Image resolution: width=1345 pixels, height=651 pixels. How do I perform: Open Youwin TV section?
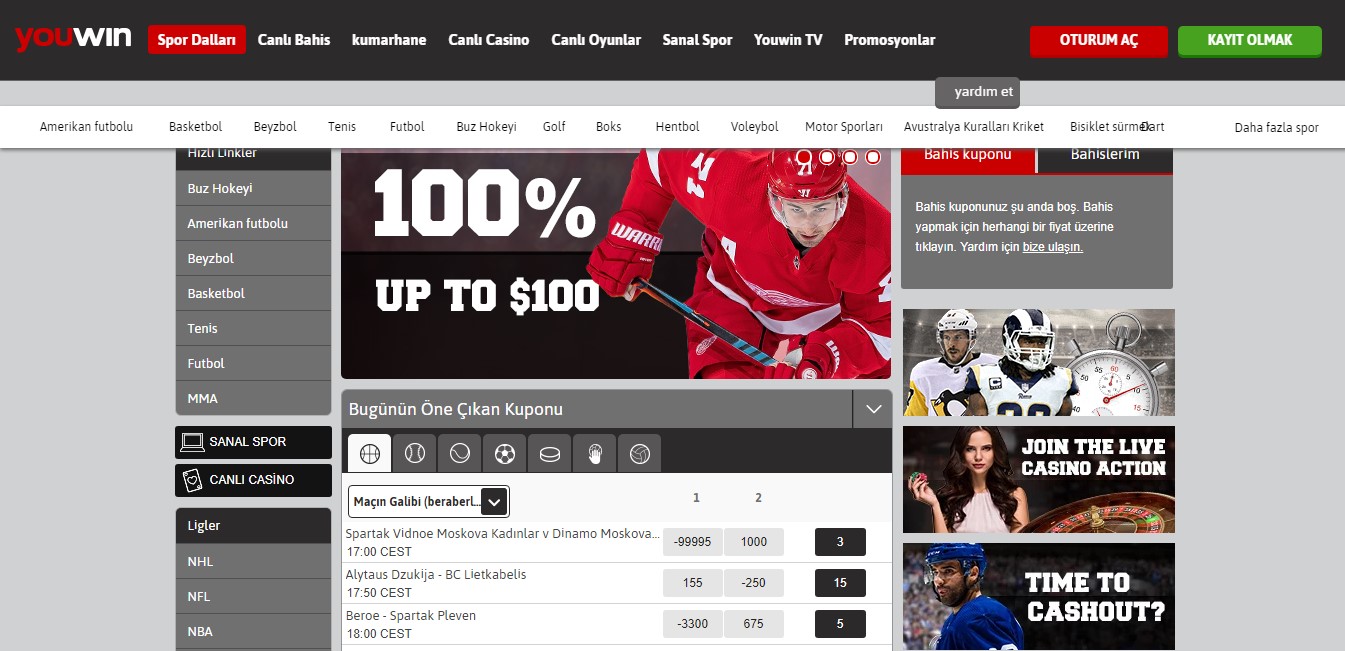tap(788, 40)
